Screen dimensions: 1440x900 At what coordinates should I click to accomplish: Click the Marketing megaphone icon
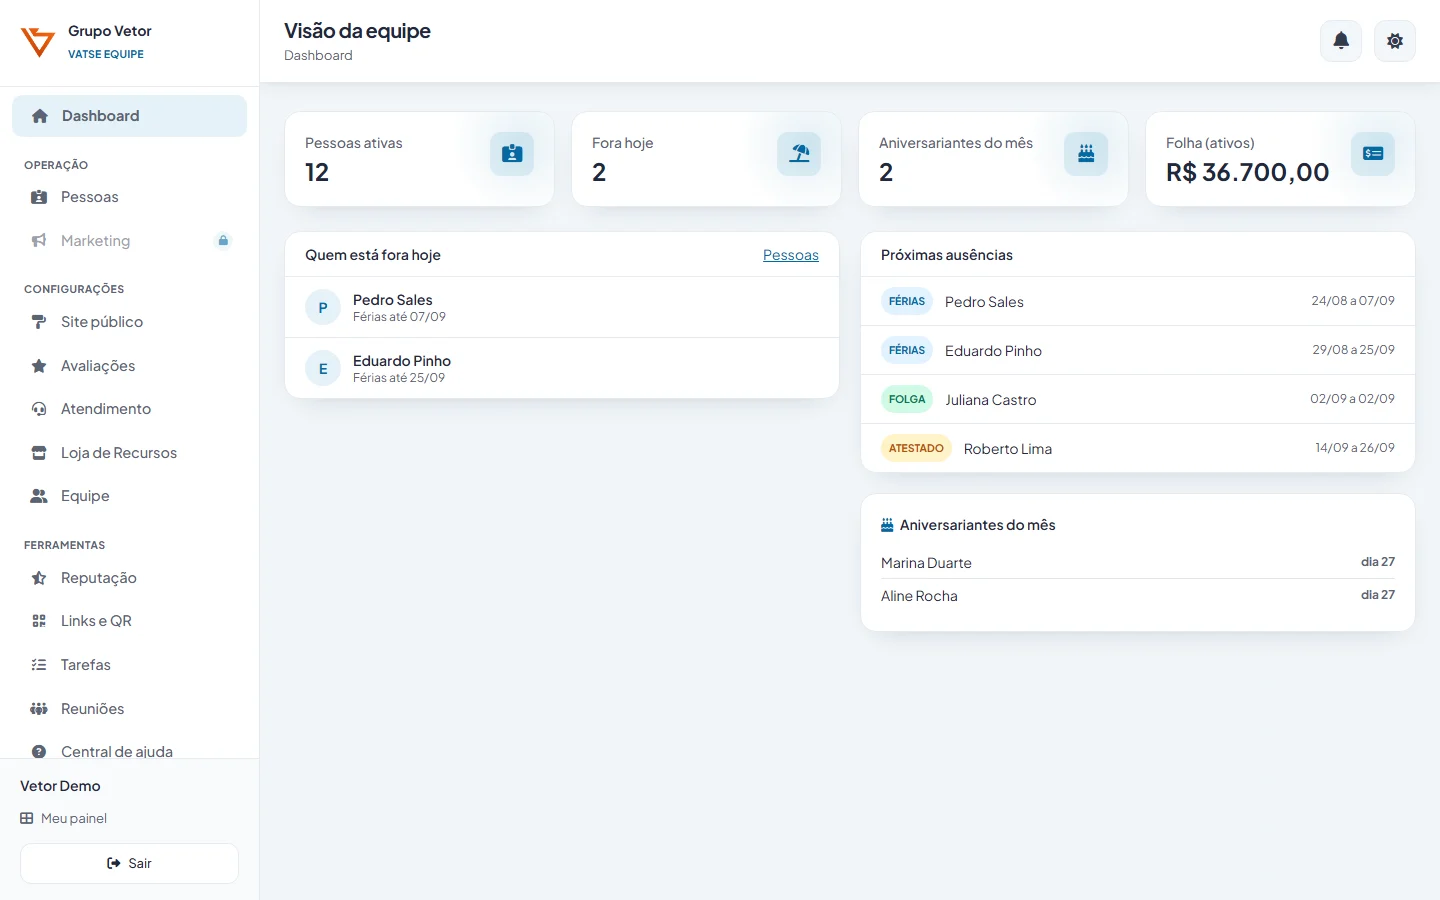(x=39, y=241)
